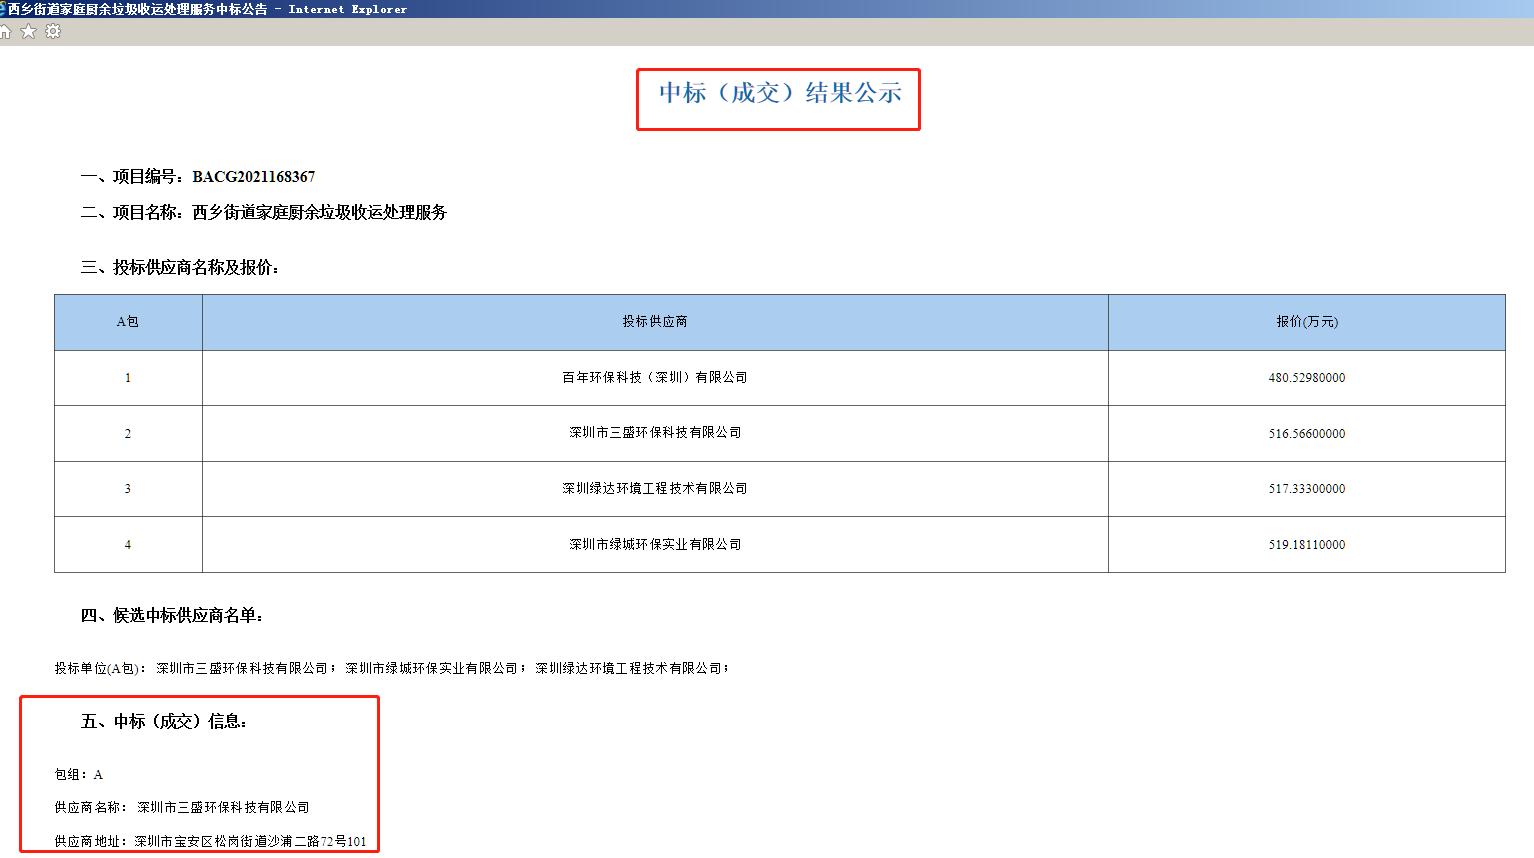Click 深圳绿达环境工程技术有限公司 in row 3
Image resolution: width=1534 pixels, height=858 pixels.
655,489
